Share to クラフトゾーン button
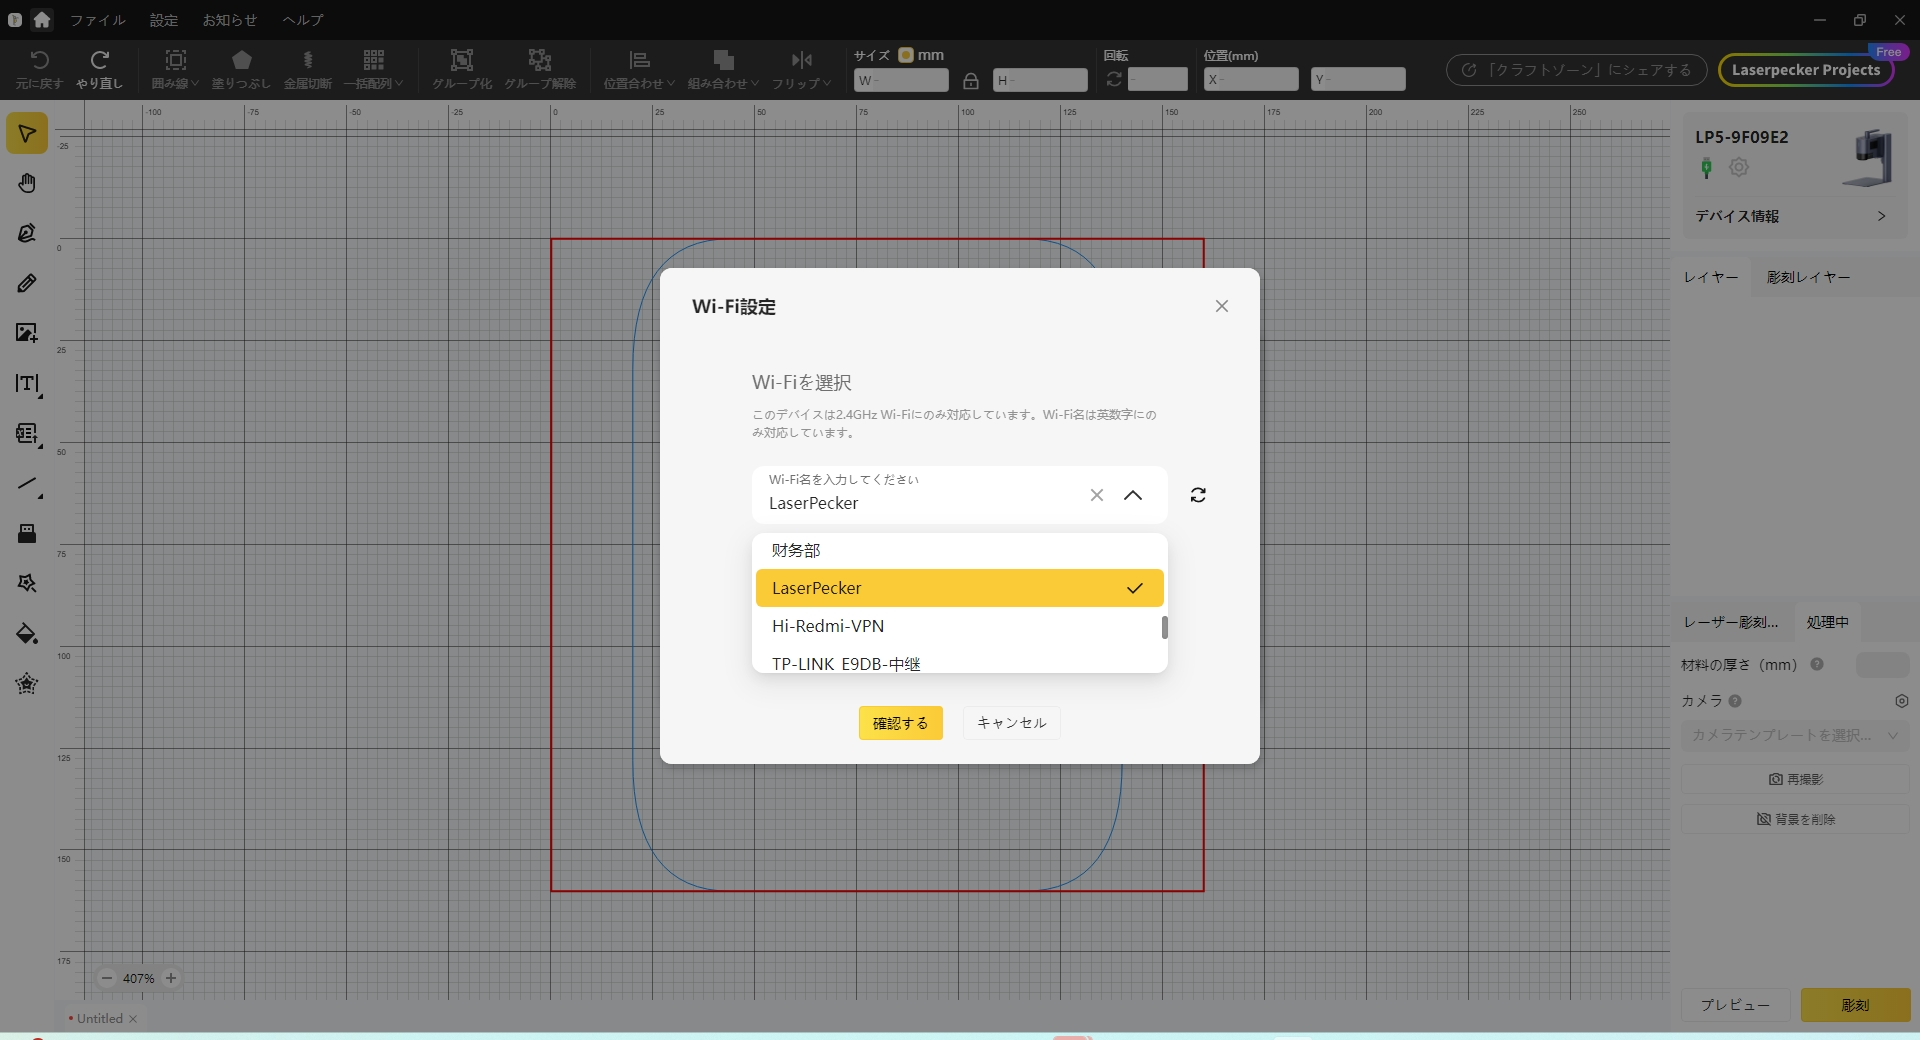The width and height of the screenshot is (1920, 1040). [1576, 70]
